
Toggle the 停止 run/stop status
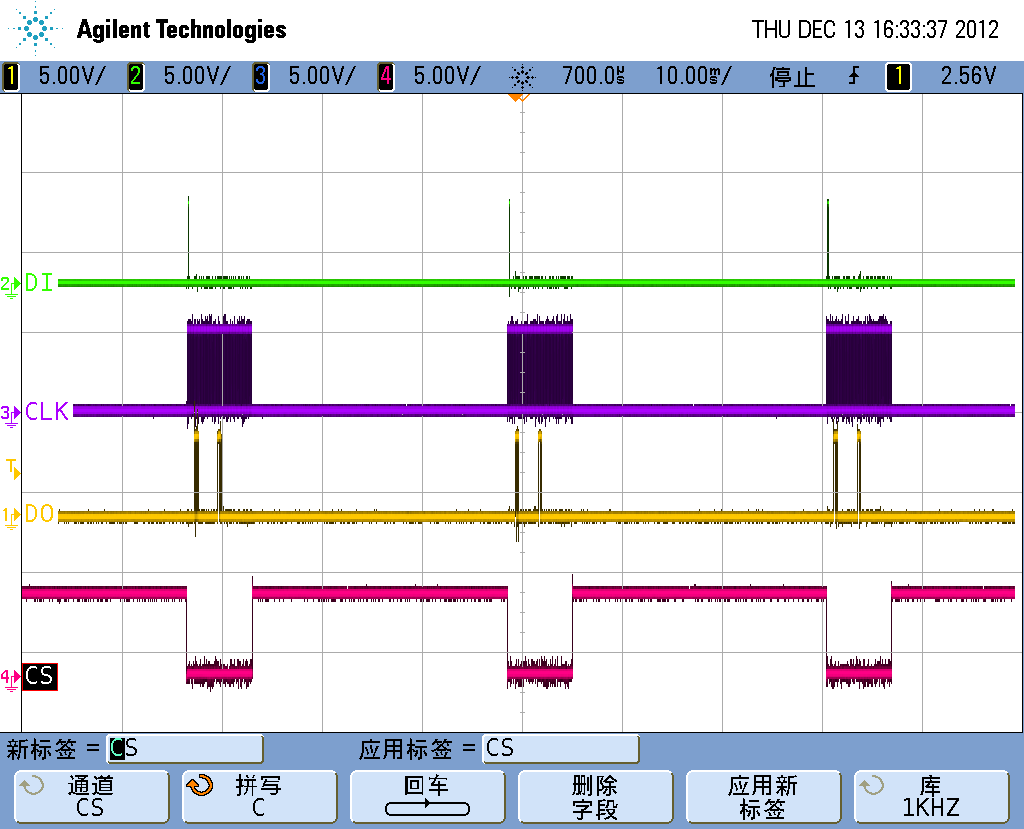click(x=792, y=76)
